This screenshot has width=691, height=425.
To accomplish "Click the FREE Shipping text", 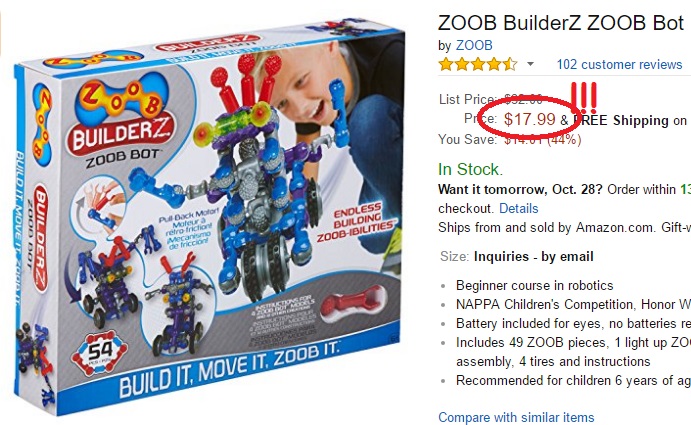I will (626, 120).
